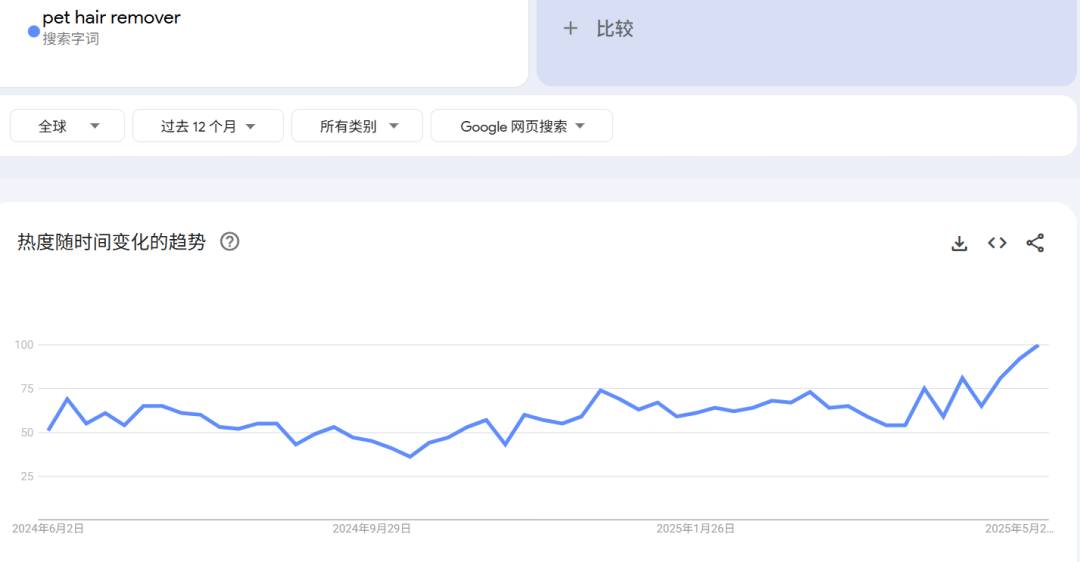Image resolution: width=1080 pixels, height=562 pixels.
Task: Click the 2024年6月2日 axis date label
Action: pos(48,528)
